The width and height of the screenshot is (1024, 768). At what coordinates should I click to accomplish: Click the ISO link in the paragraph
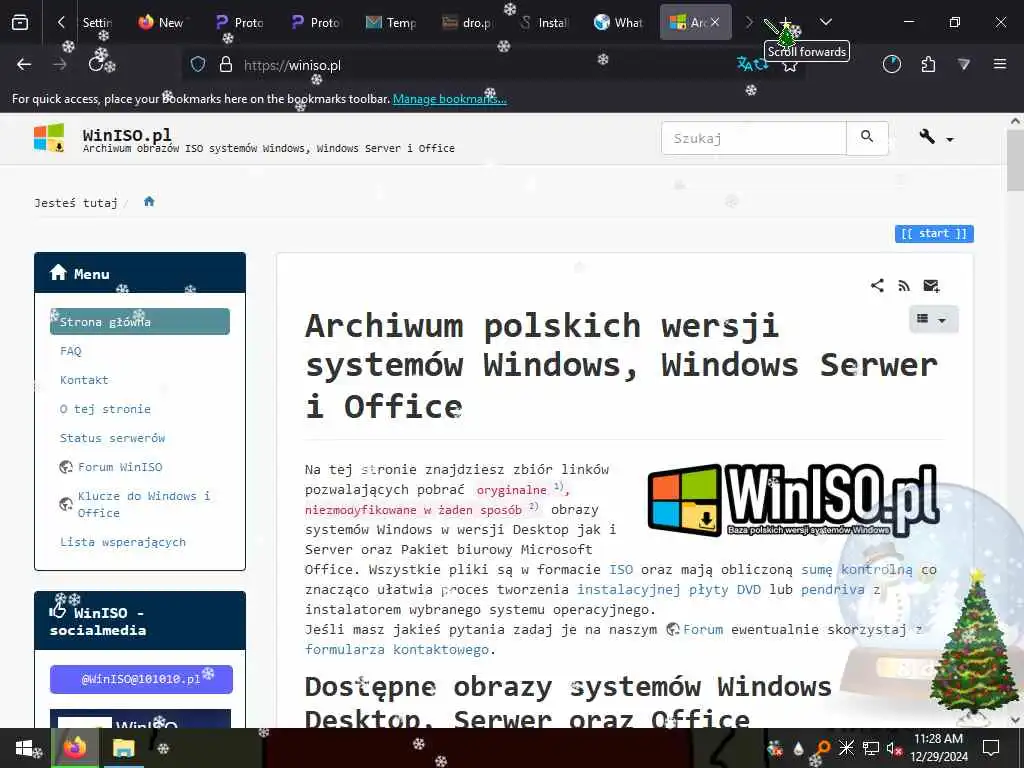(620, 569)
